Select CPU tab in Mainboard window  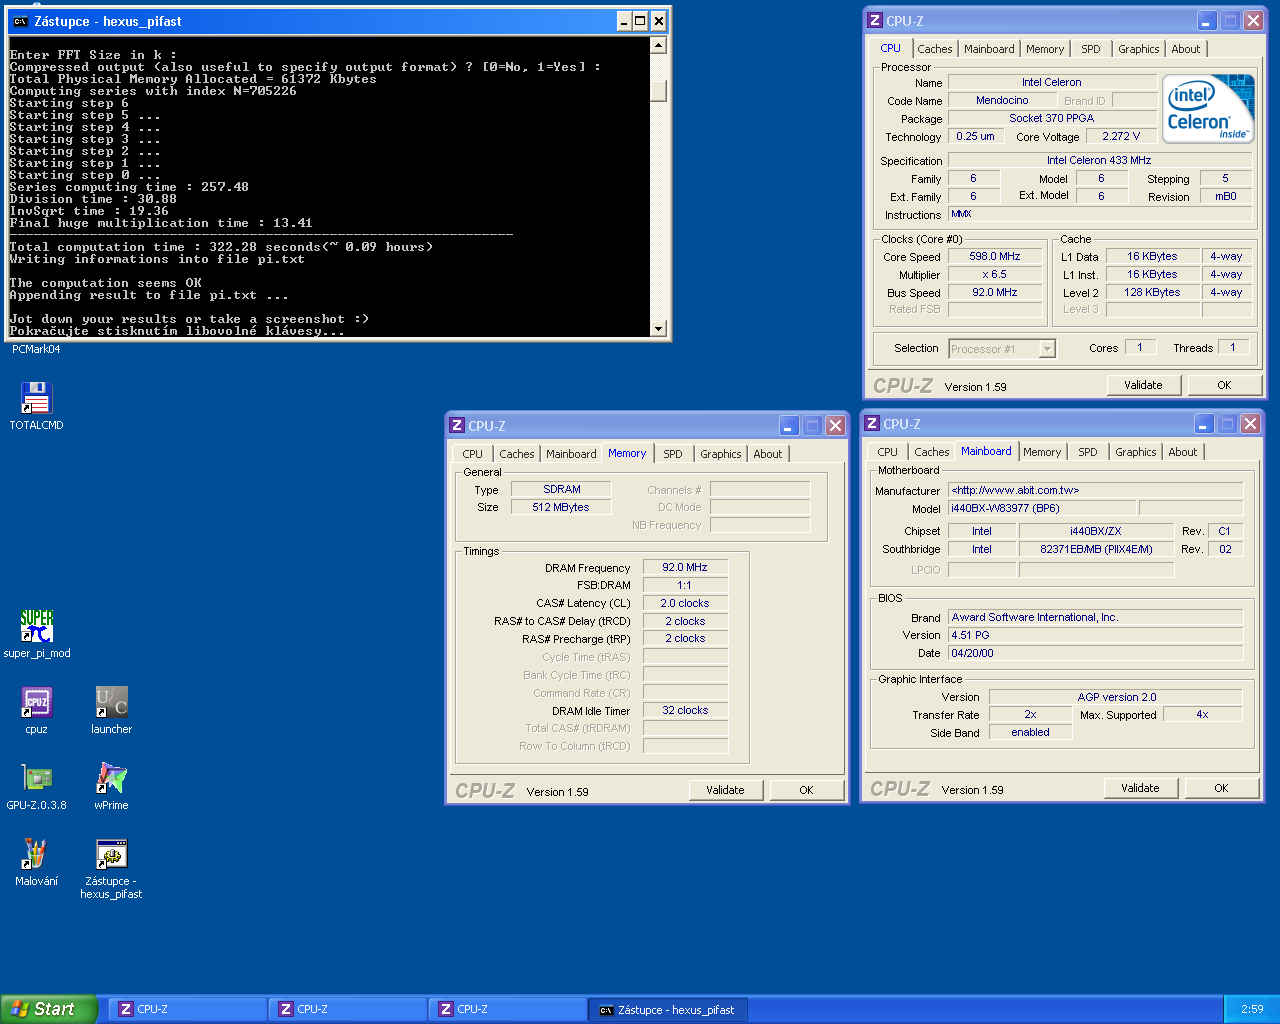pyautogui.click(x=887, y=452)
